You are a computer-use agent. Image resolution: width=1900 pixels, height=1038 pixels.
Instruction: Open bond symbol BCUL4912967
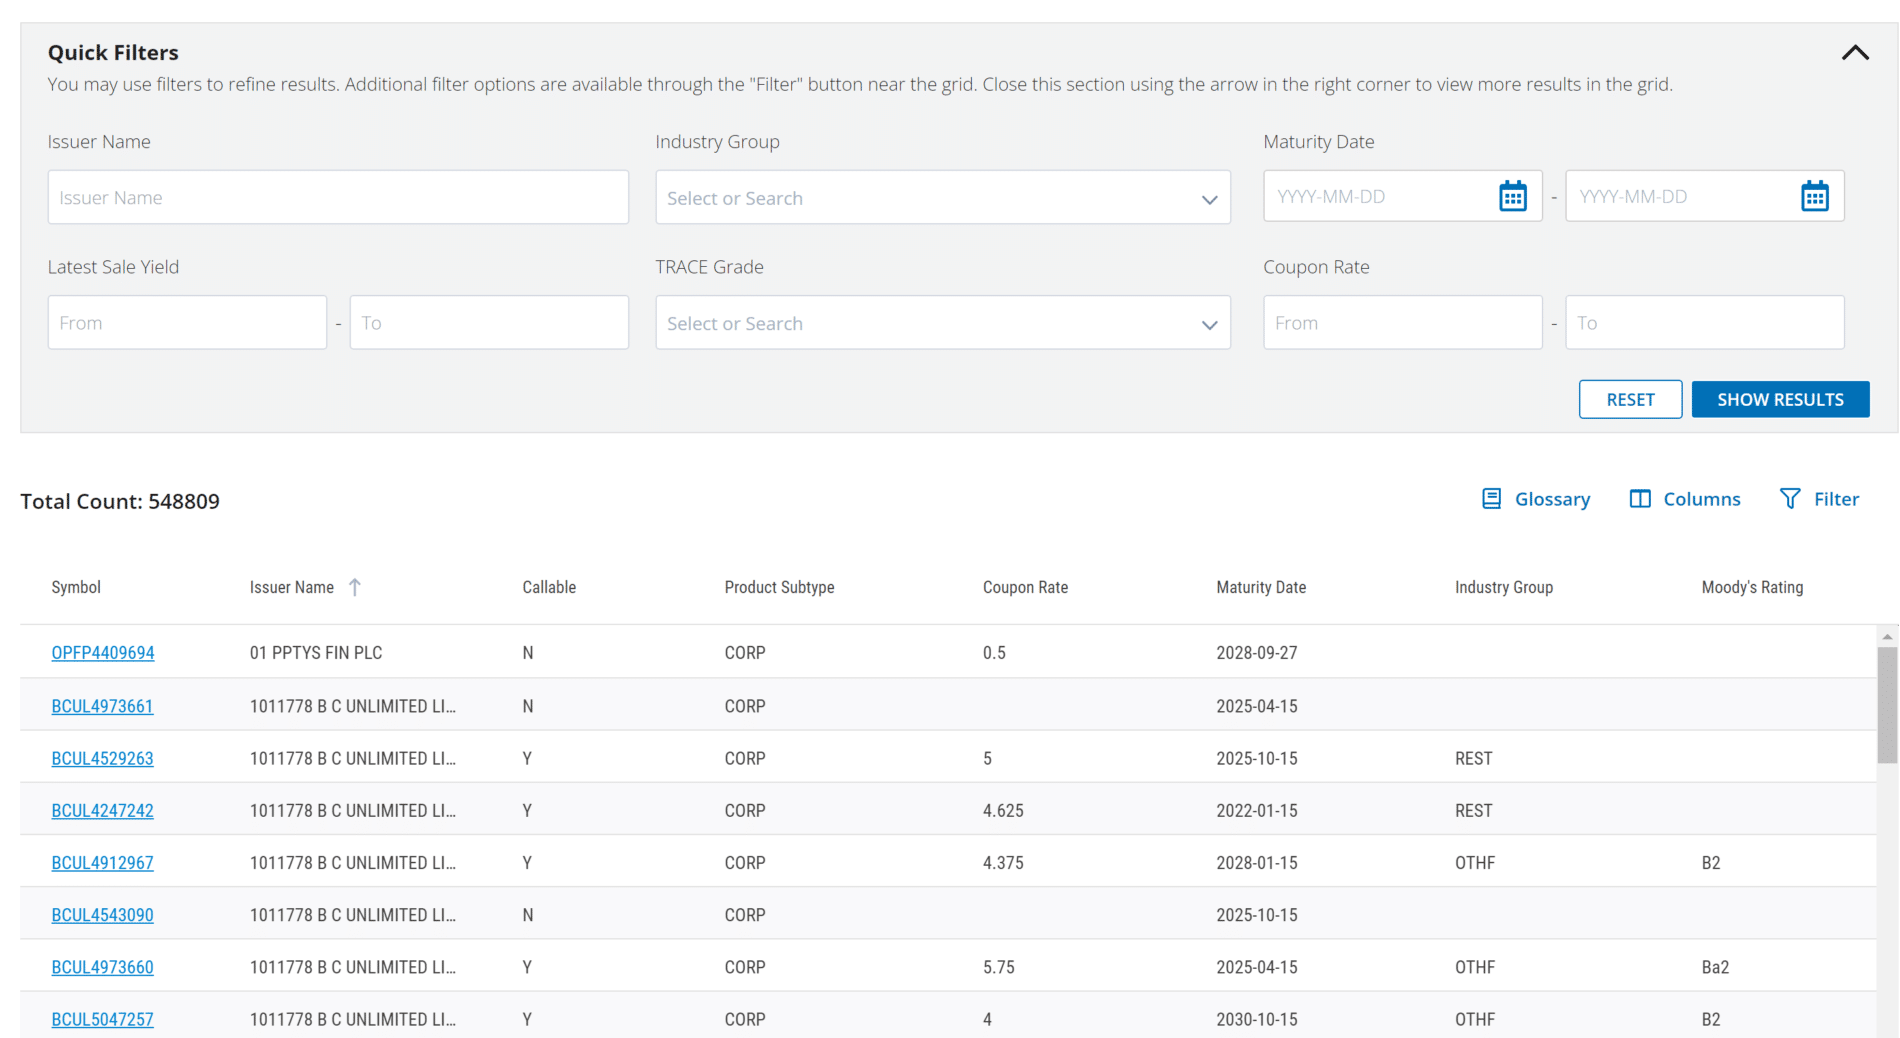(x=103, y=863)
